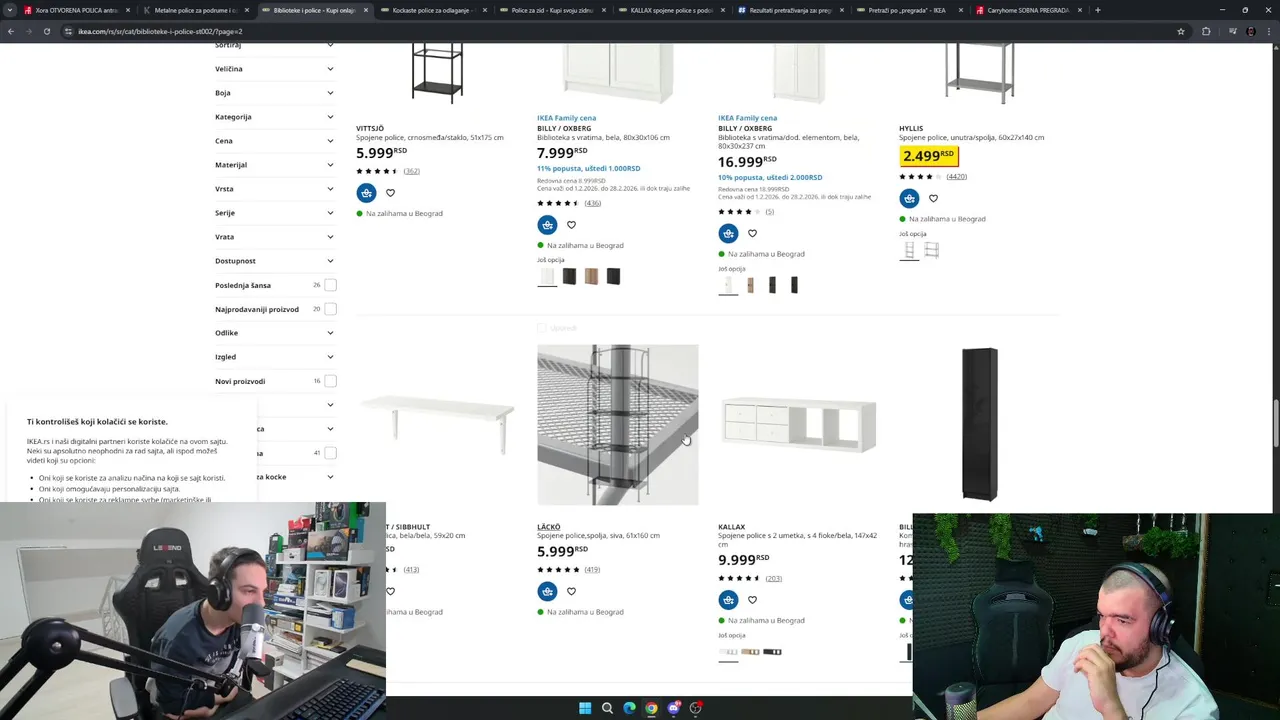Open KALLAX product title link

[731, 527]
